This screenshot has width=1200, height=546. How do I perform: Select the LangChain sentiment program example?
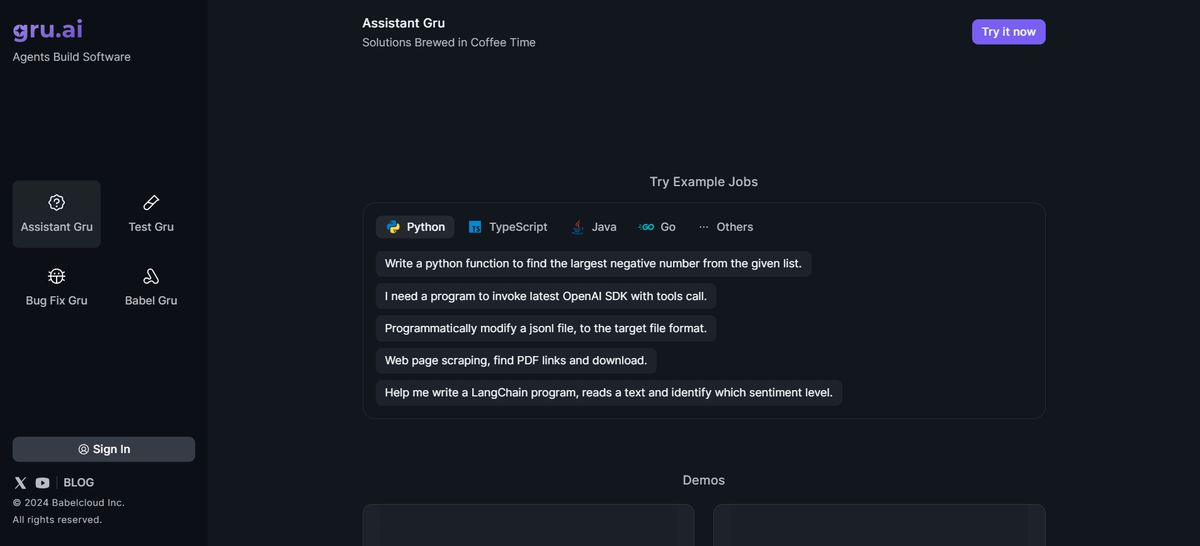coord(609,392)
